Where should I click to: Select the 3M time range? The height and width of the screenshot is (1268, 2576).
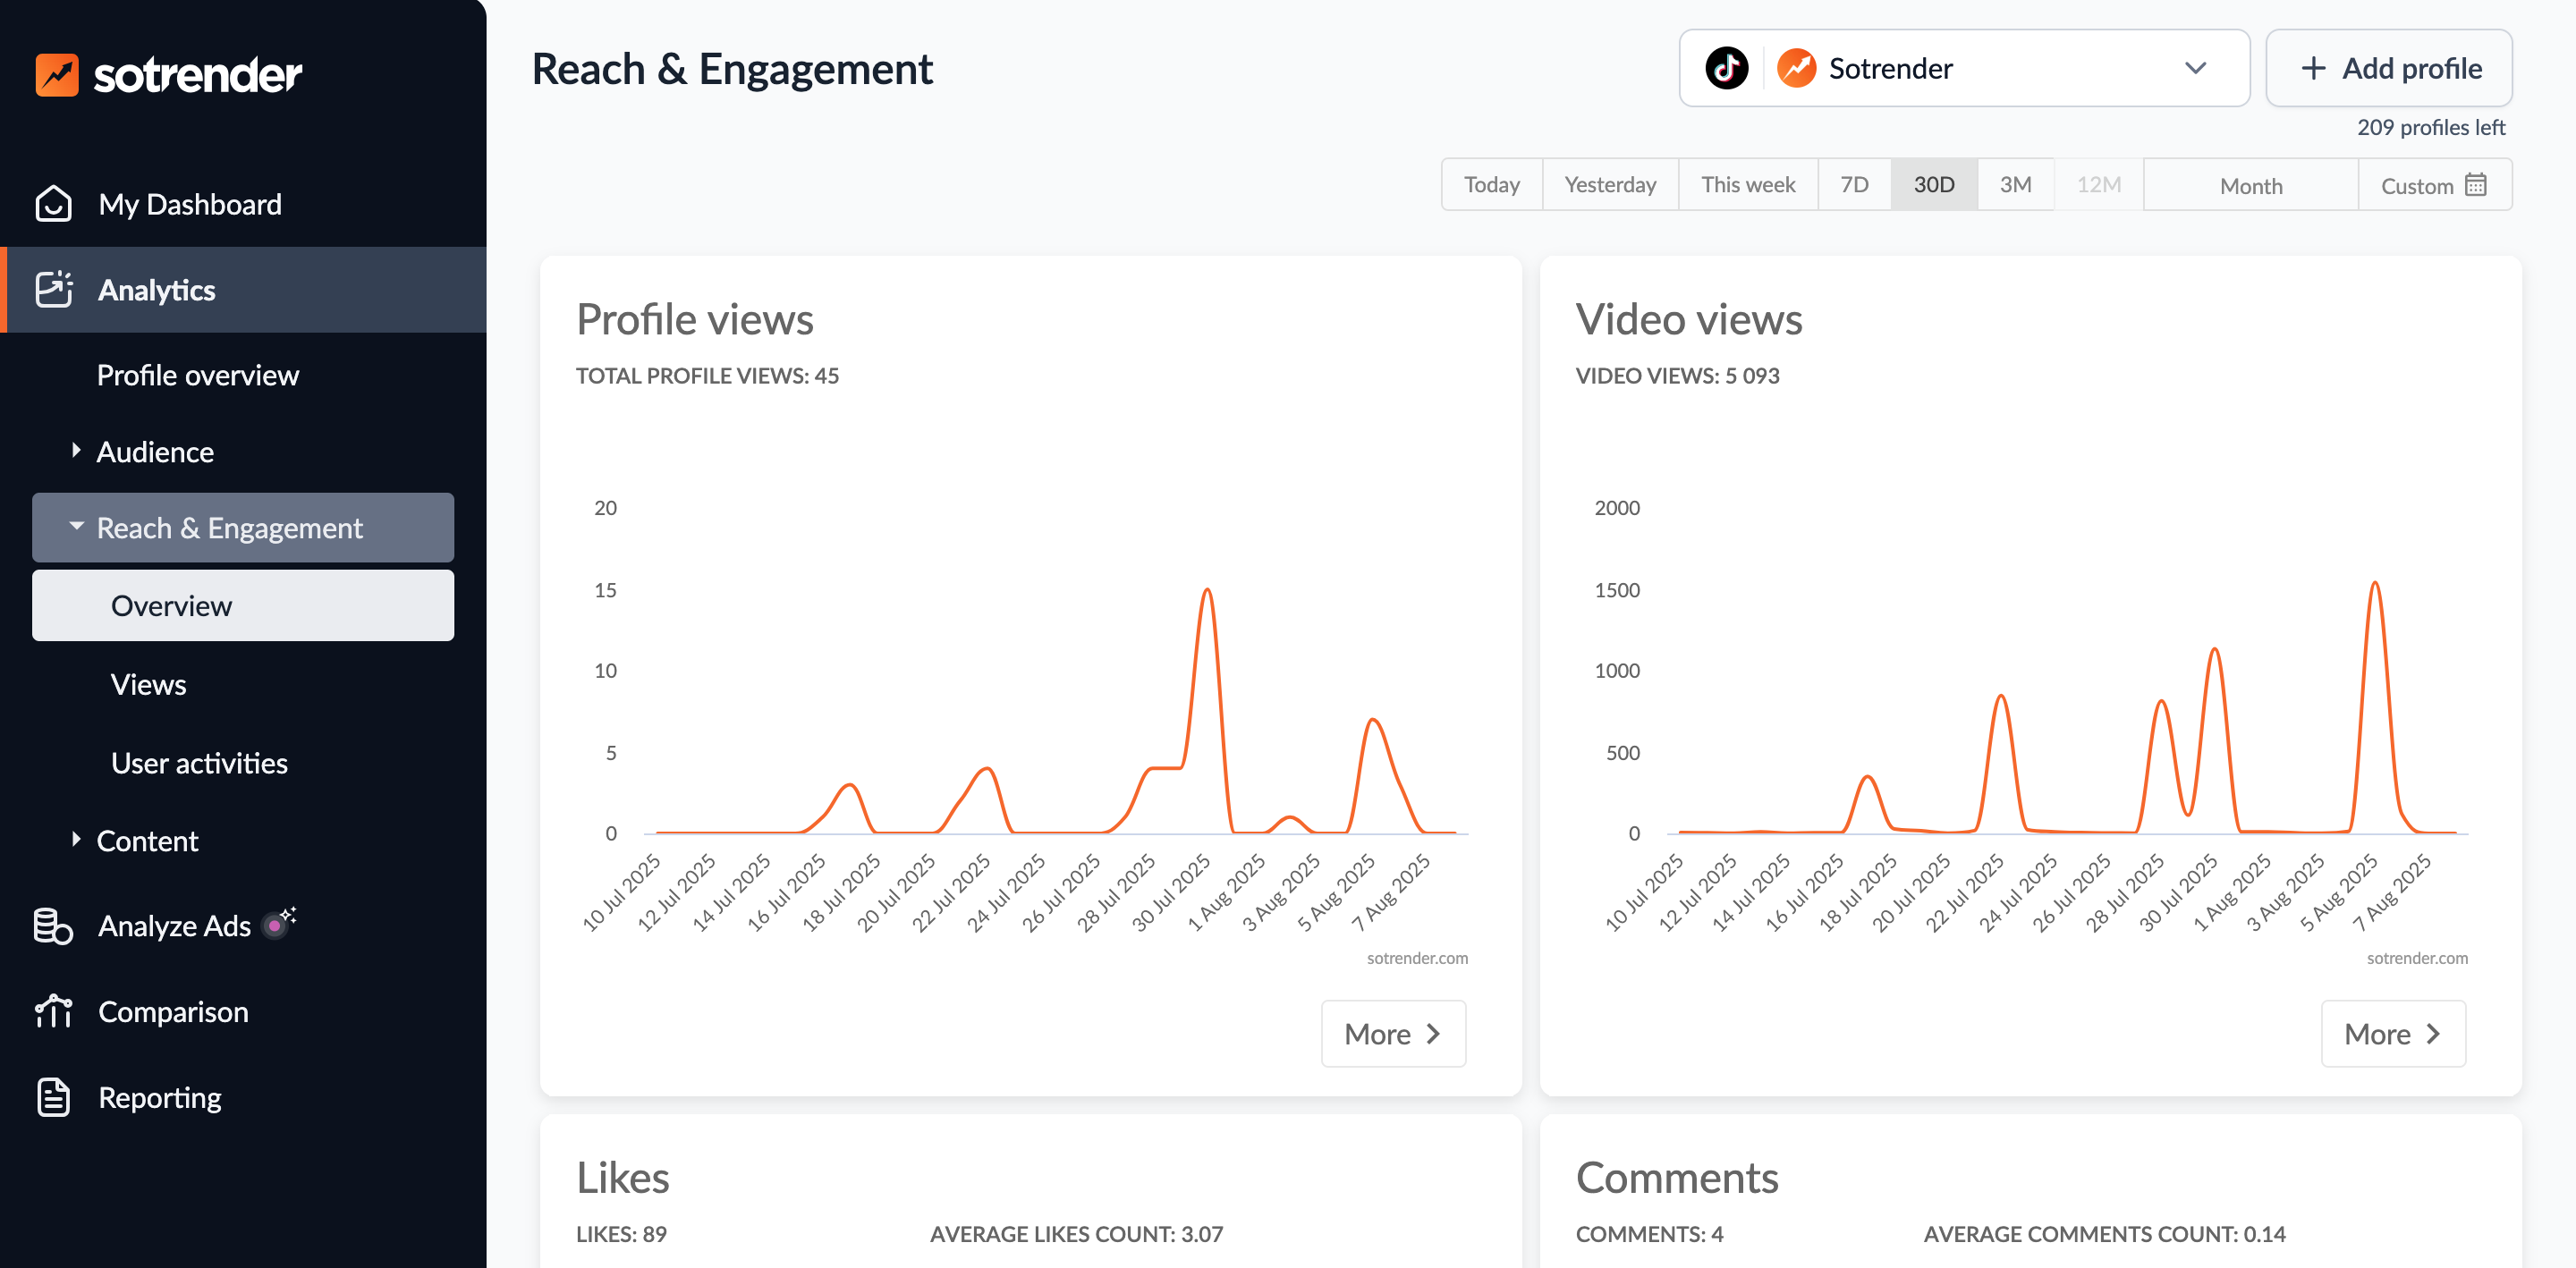(2015, 184)
